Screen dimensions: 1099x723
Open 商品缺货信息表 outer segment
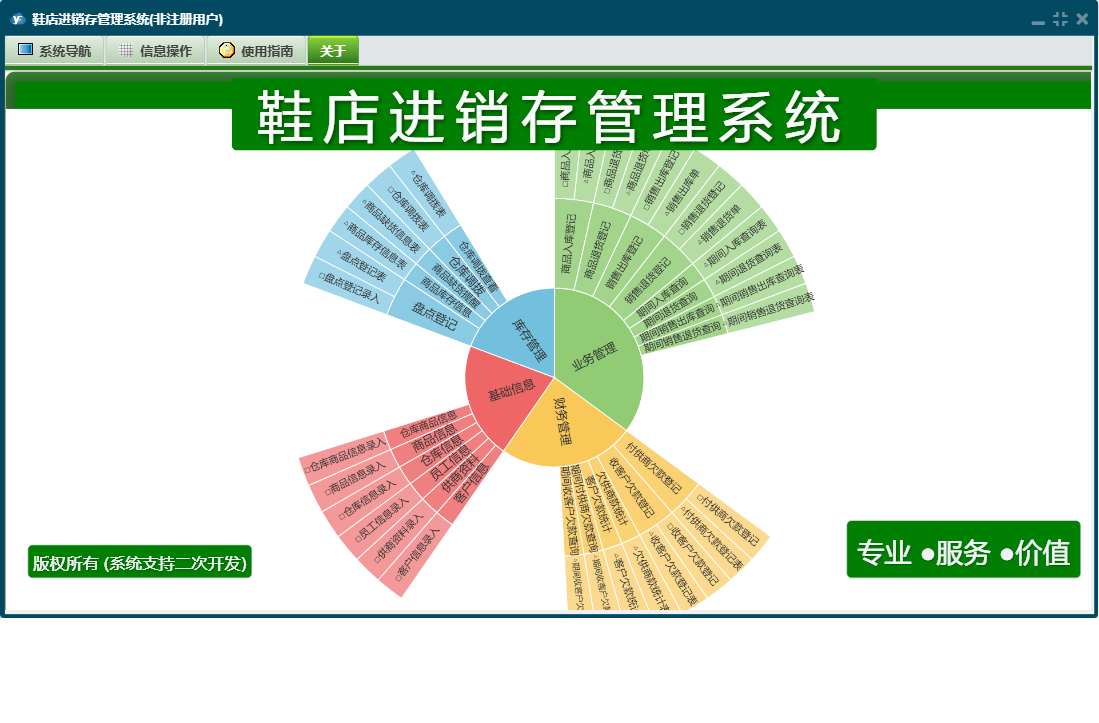click(x=392, y=226)
